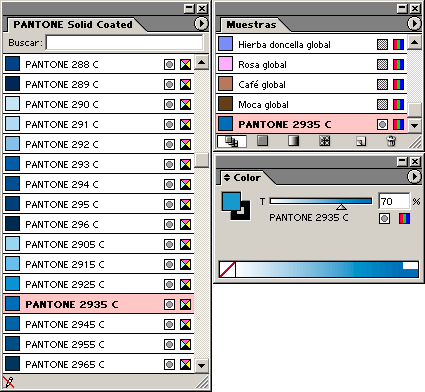Choose the PANTONE 2925 C swatch row

(x=99, y=284)
